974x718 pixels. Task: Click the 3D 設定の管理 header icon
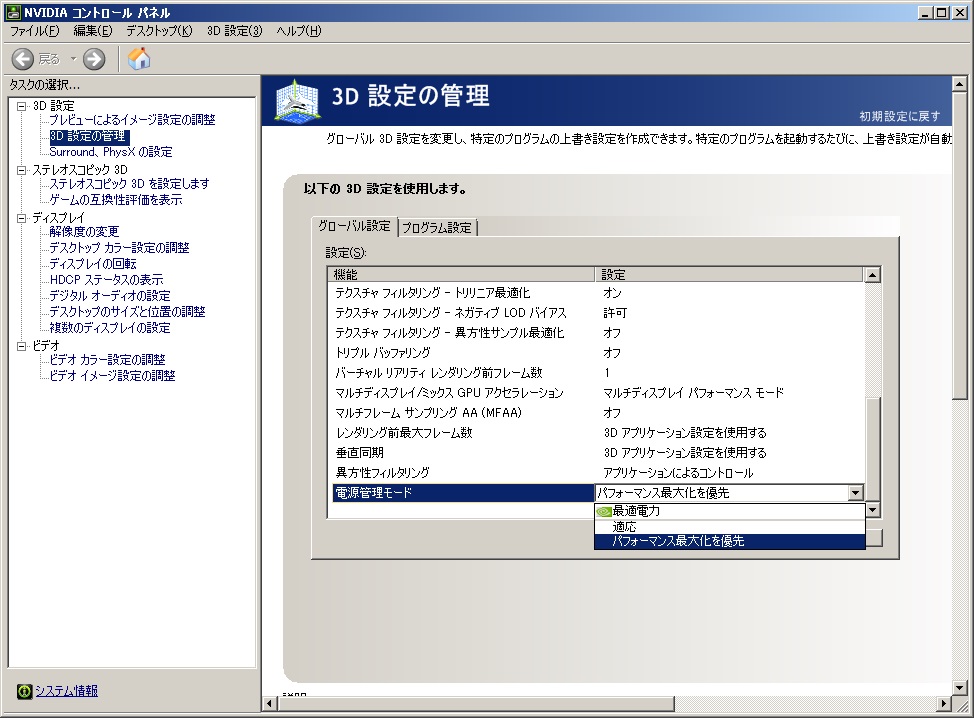297,101
